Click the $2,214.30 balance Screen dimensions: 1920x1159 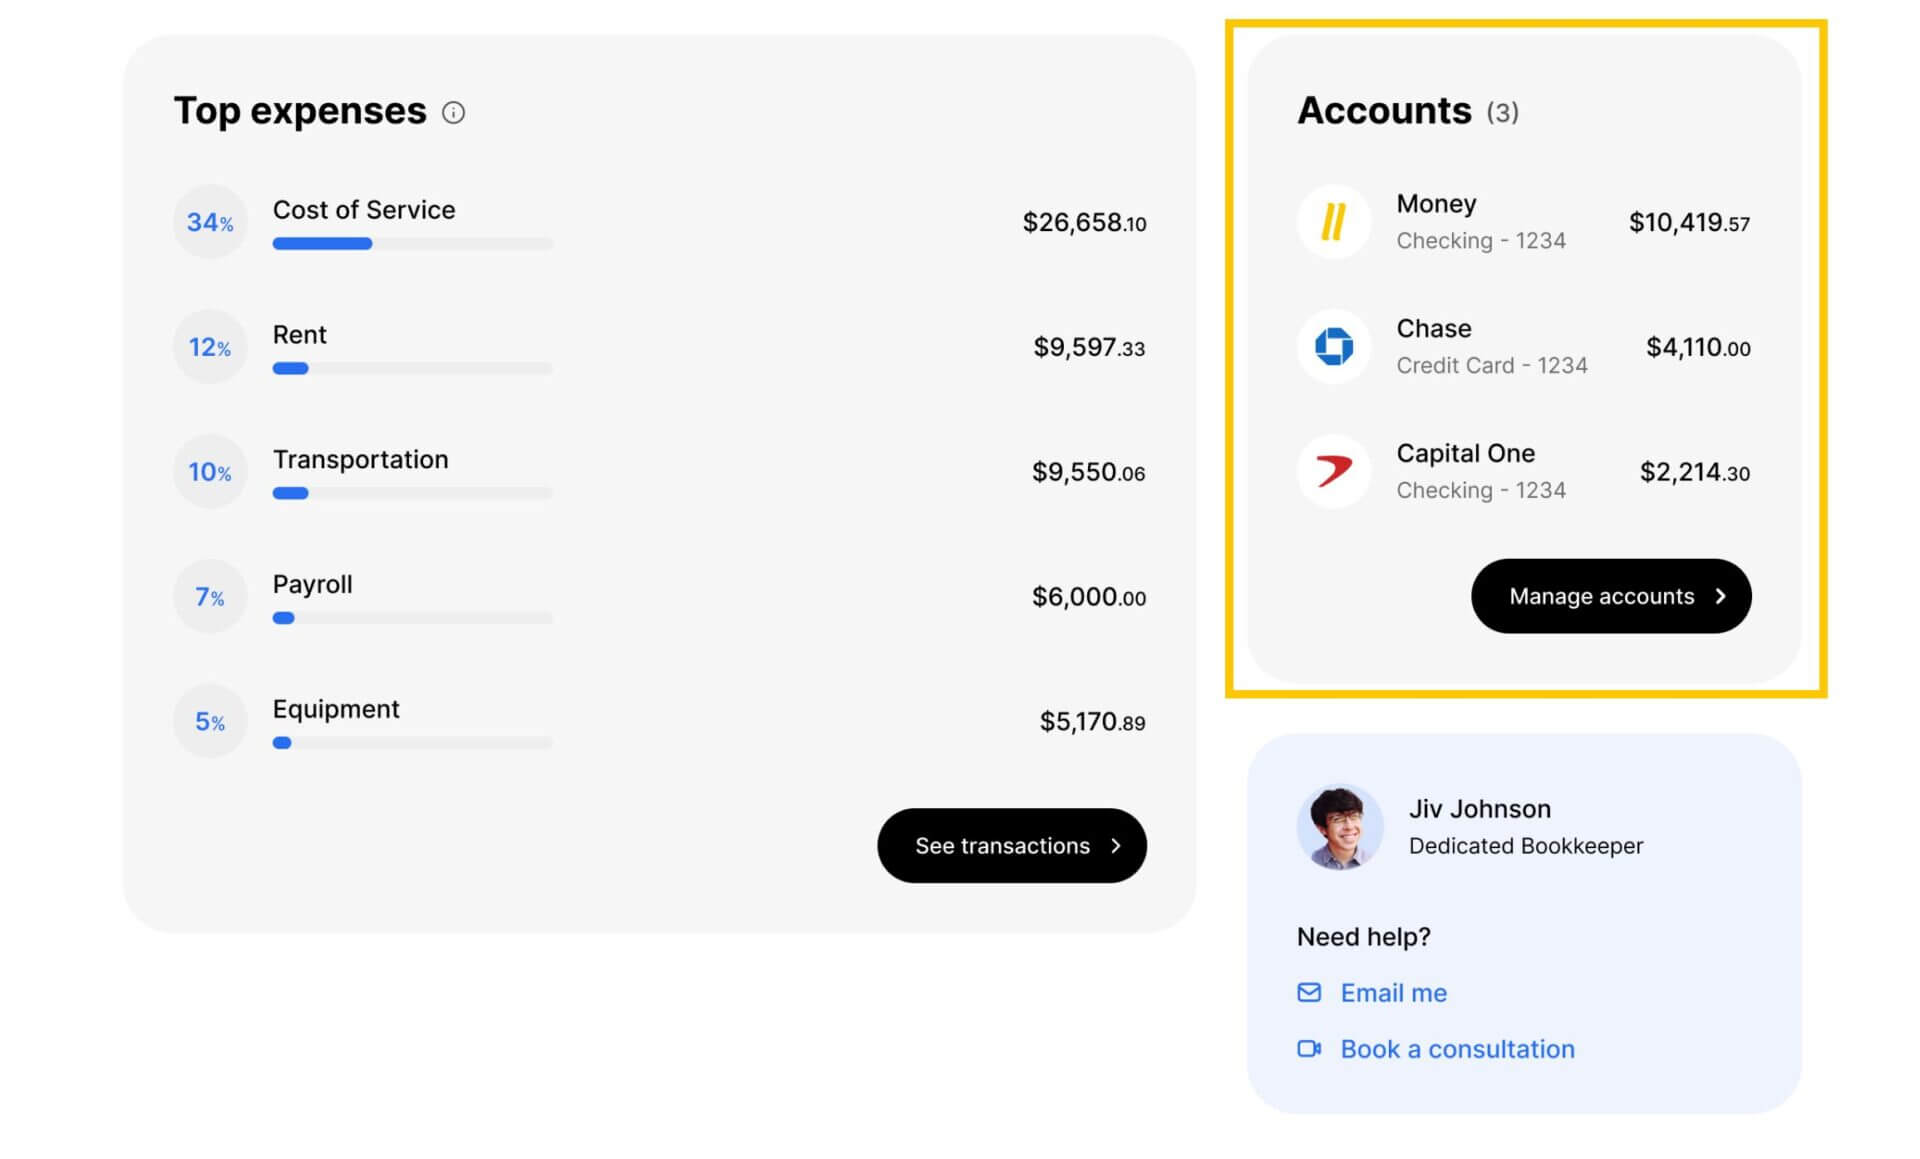1695,472
